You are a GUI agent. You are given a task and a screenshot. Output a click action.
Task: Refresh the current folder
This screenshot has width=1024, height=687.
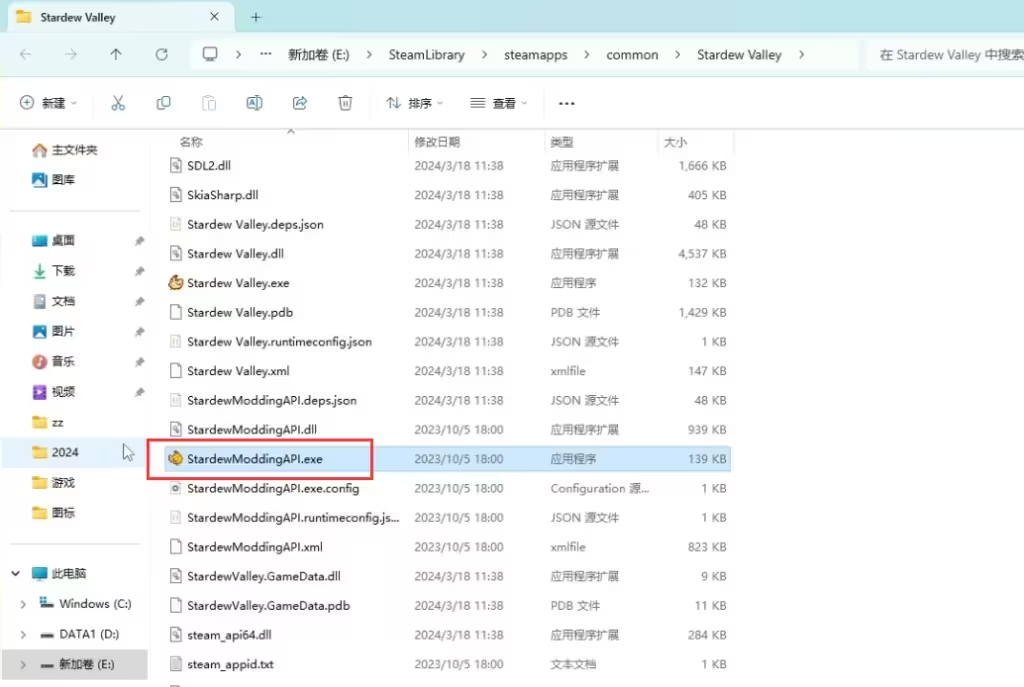click(x=161, y=54)
